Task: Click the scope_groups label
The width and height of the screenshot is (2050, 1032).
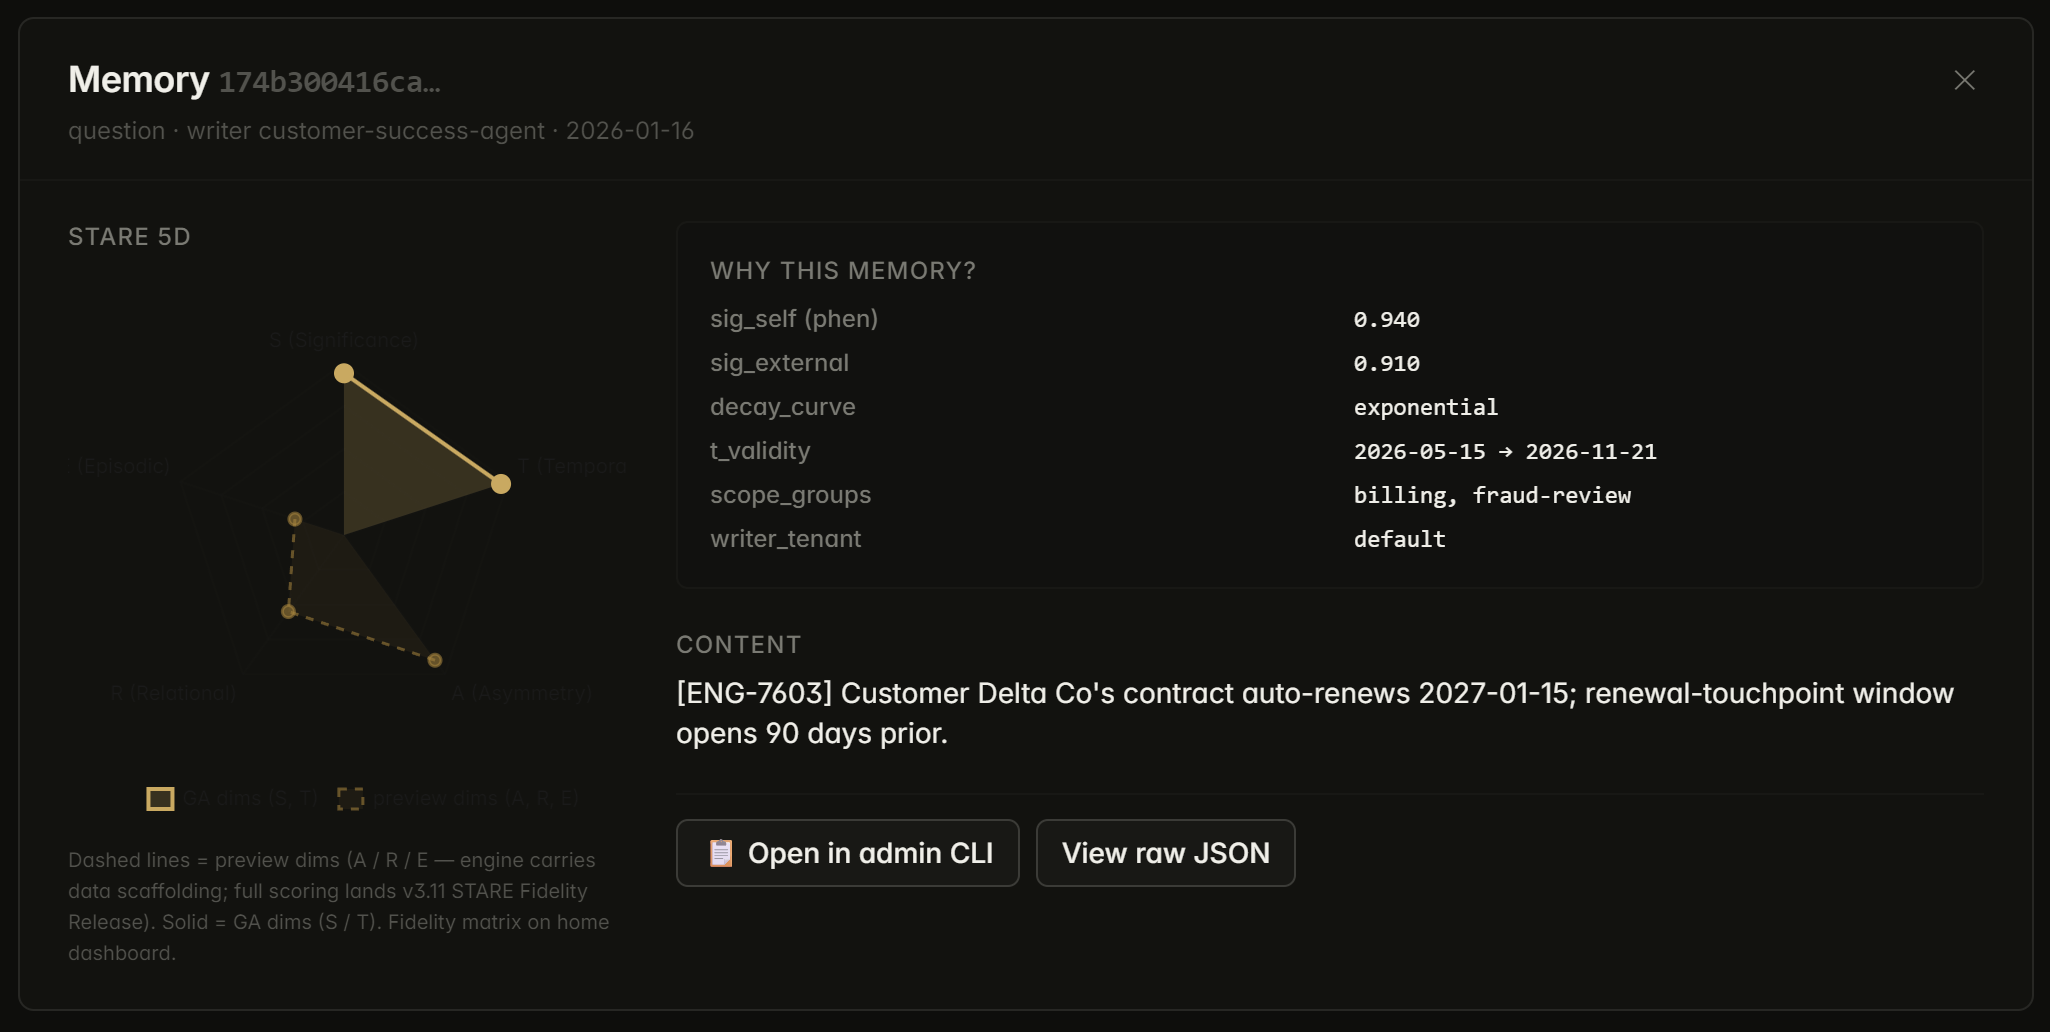Action: point(790,495)
